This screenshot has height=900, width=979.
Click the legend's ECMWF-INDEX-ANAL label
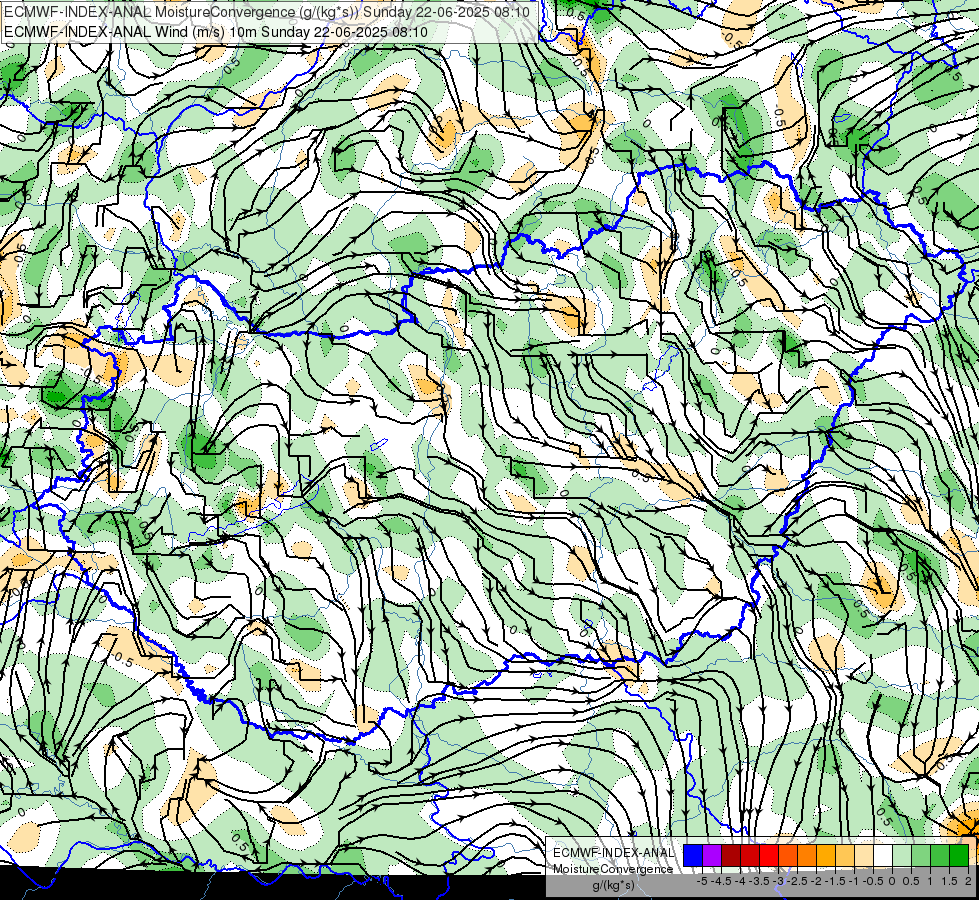point(613,853)
